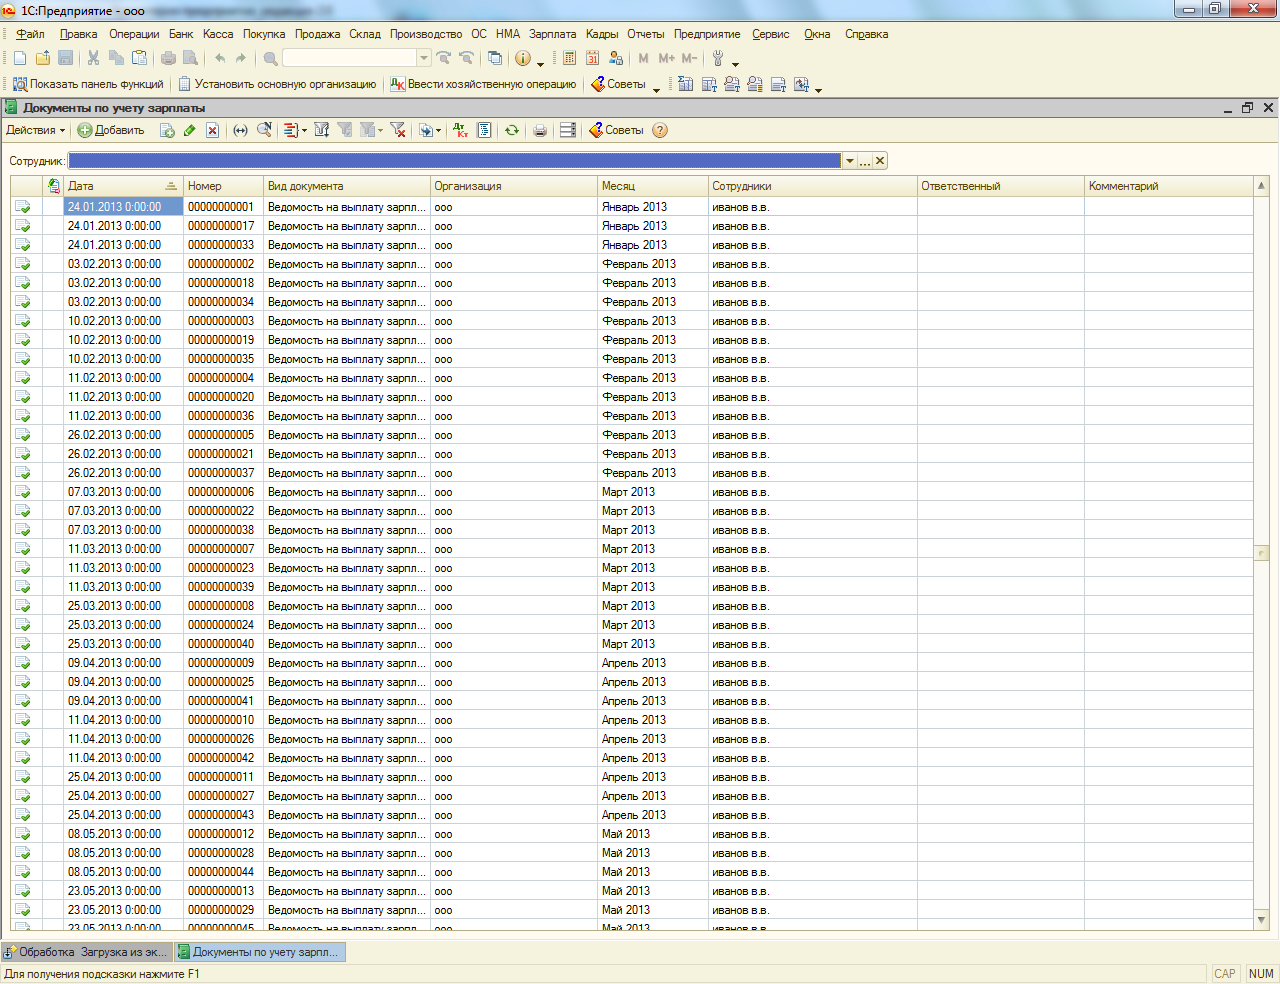This screenshot has height=984, width=1280.
Task: Click the printer icon in document toolbar
Action: click(x=540, y=130)
